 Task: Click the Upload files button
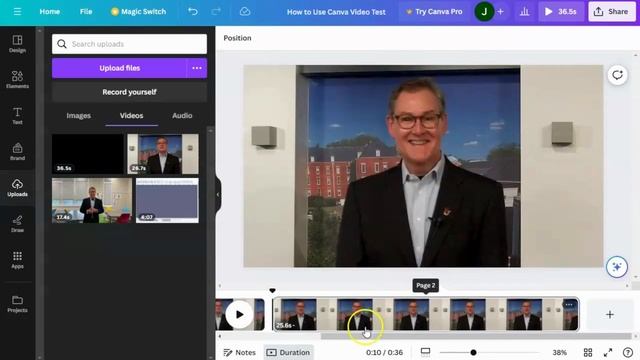[x=119, y=68]
